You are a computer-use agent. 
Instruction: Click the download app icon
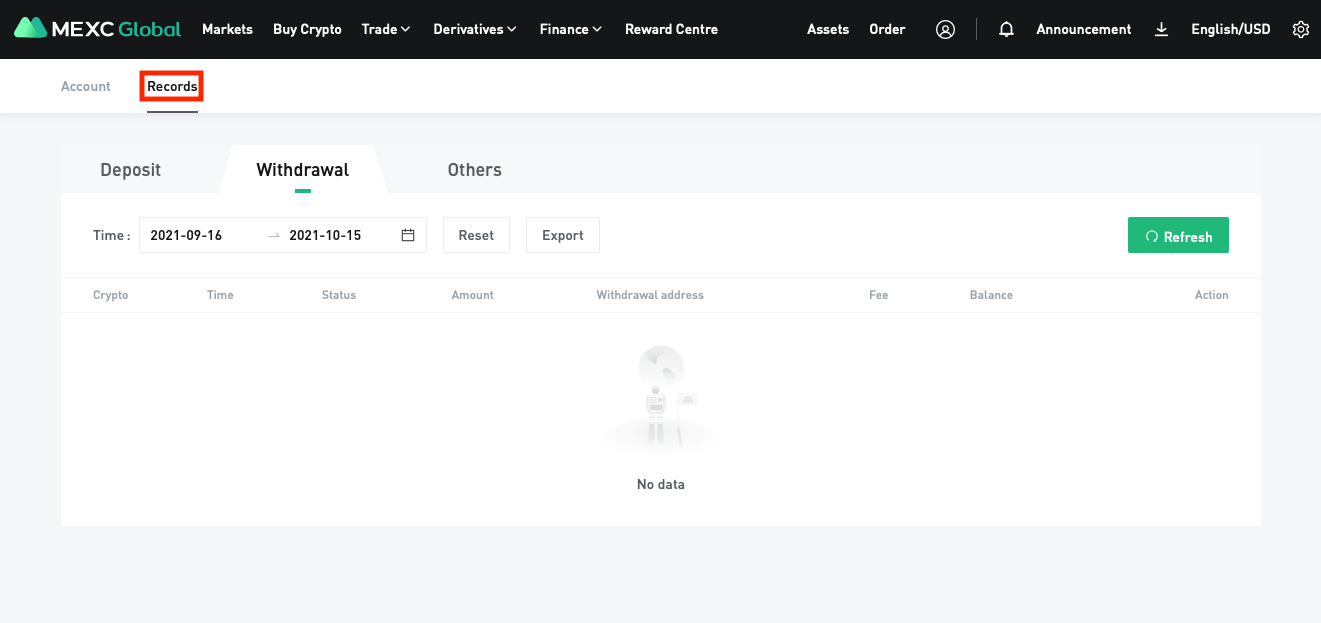coord(1161,29)
